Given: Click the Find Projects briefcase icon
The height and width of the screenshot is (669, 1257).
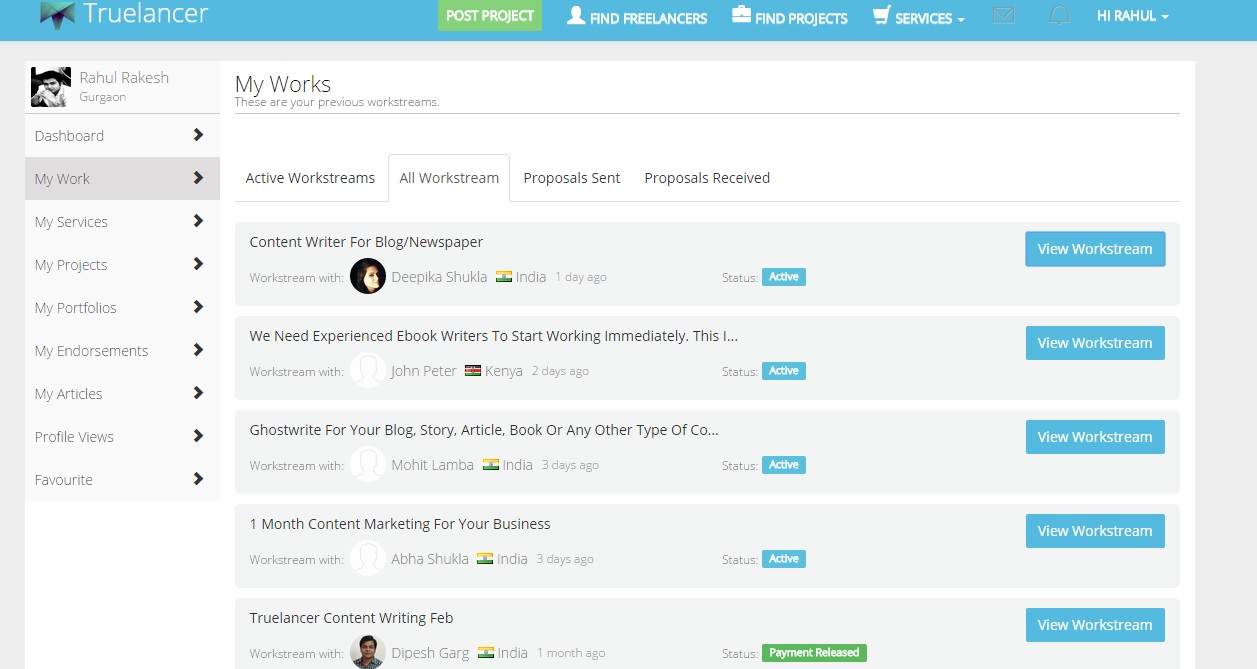Looking at the screenshot, I should point(741,16).
